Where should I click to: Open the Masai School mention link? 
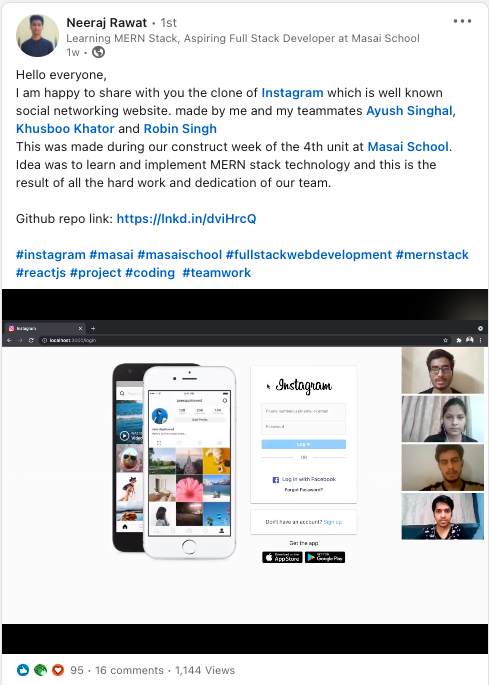point(408,146)
